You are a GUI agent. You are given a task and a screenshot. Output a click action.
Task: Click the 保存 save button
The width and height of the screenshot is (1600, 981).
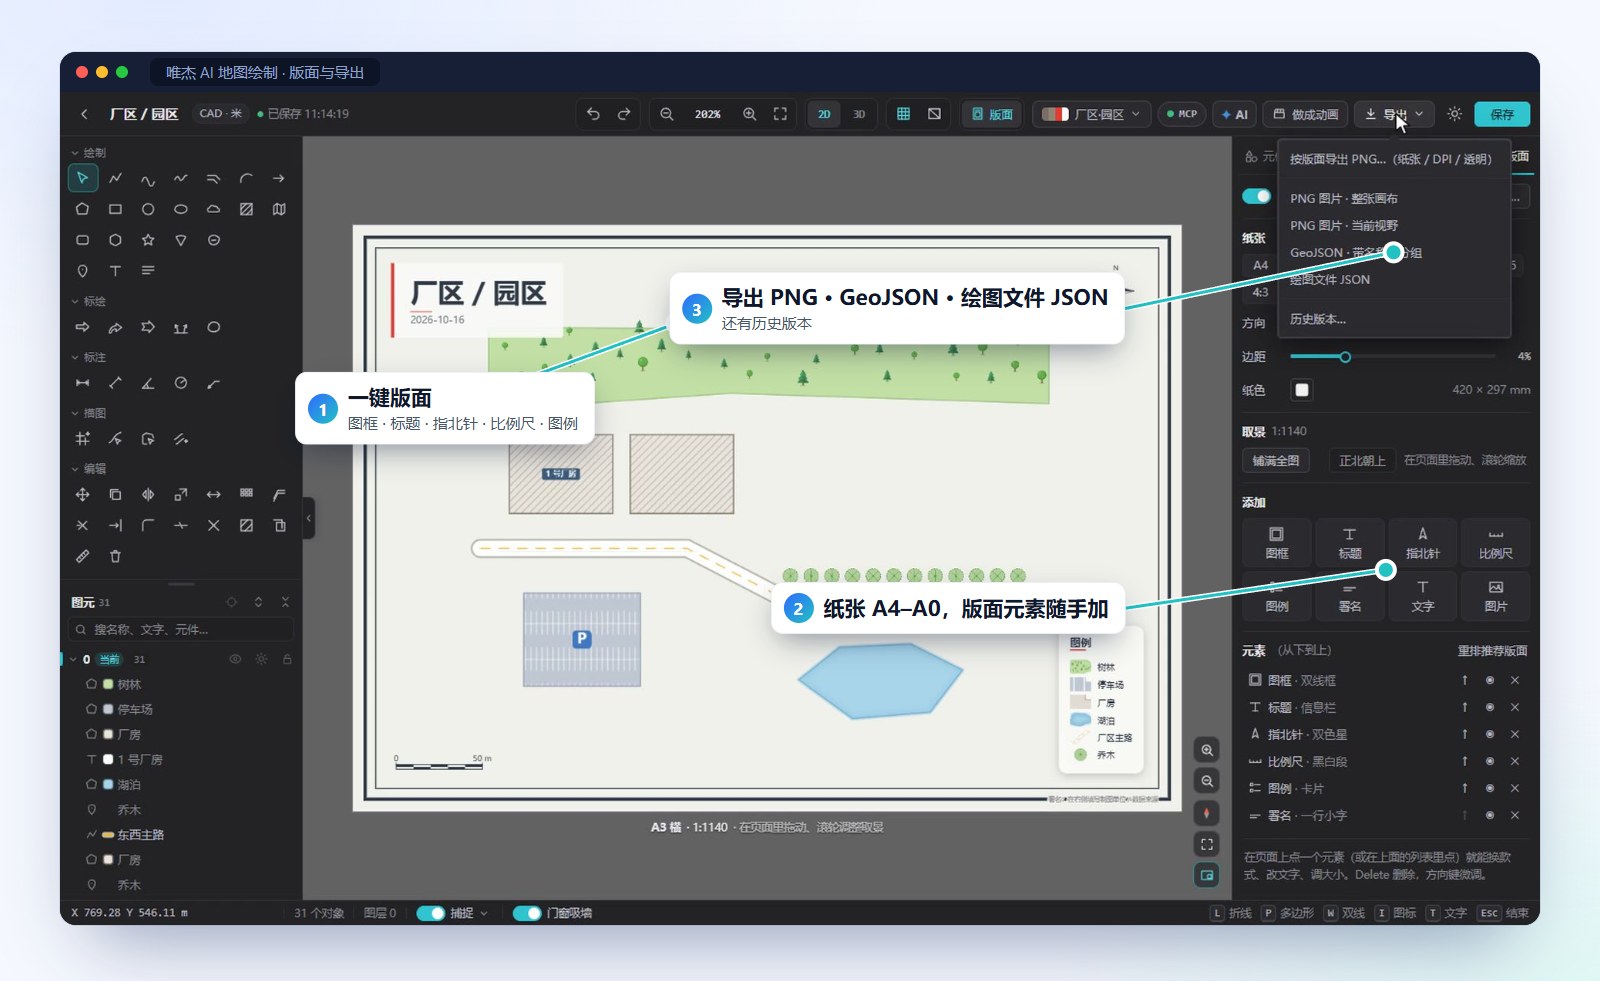click(1502, 114)
